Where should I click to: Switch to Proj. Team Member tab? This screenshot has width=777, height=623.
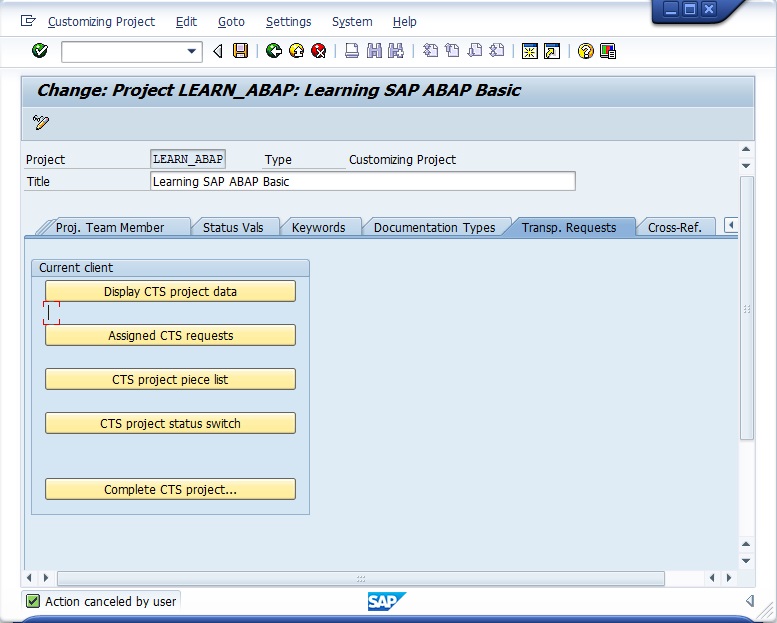(110, 227)
